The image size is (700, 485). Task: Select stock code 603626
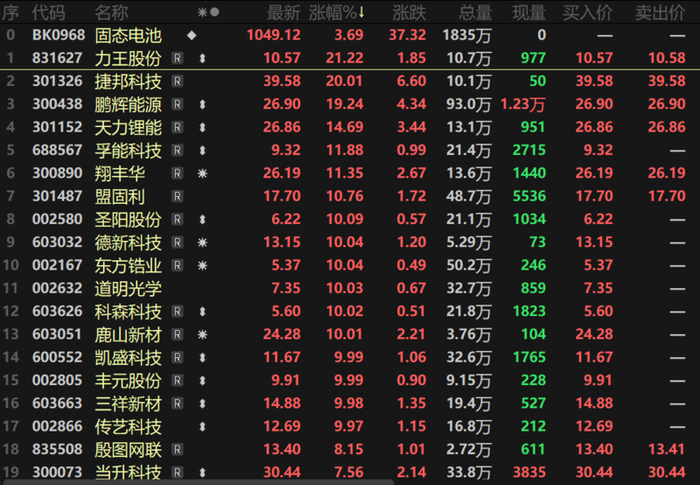pyautogui.click(x=57, y=311)
